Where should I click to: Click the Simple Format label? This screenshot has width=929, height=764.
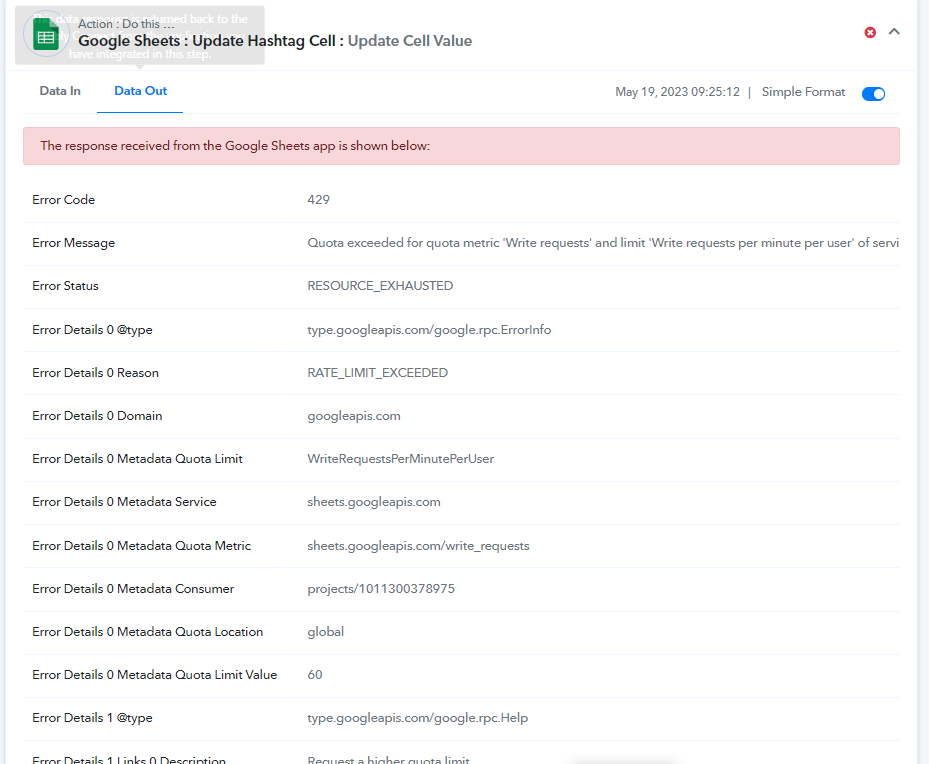[803, 92]
